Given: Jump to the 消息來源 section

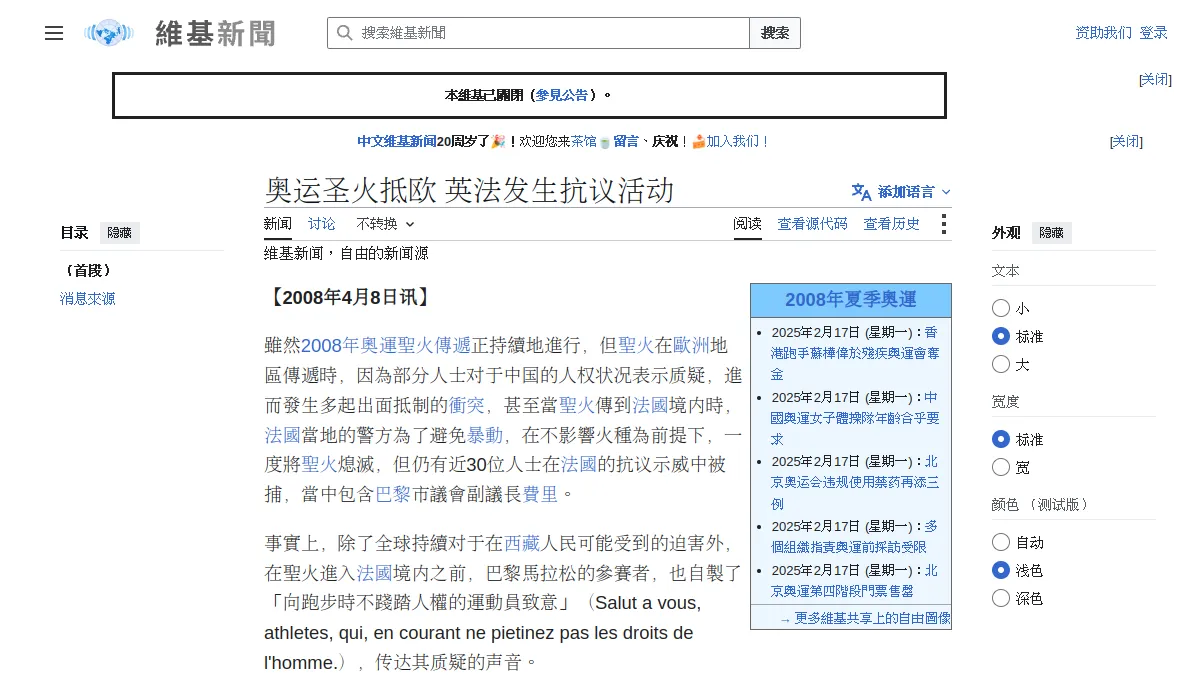Looking at the screenshot, I should pos(88,299).
